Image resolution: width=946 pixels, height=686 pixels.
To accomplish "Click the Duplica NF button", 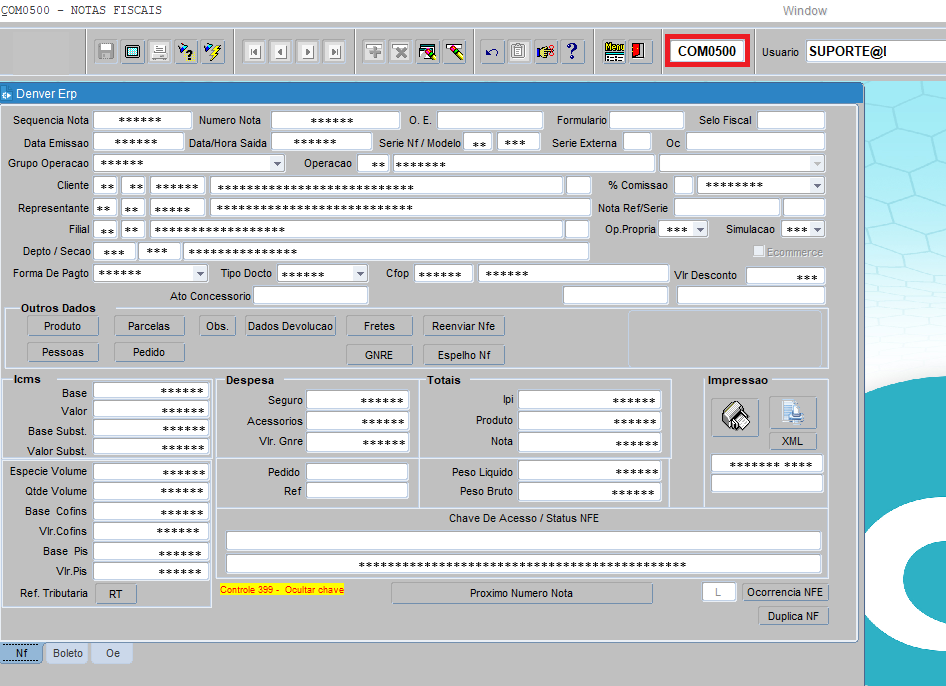I will click(x=793, y=616).
